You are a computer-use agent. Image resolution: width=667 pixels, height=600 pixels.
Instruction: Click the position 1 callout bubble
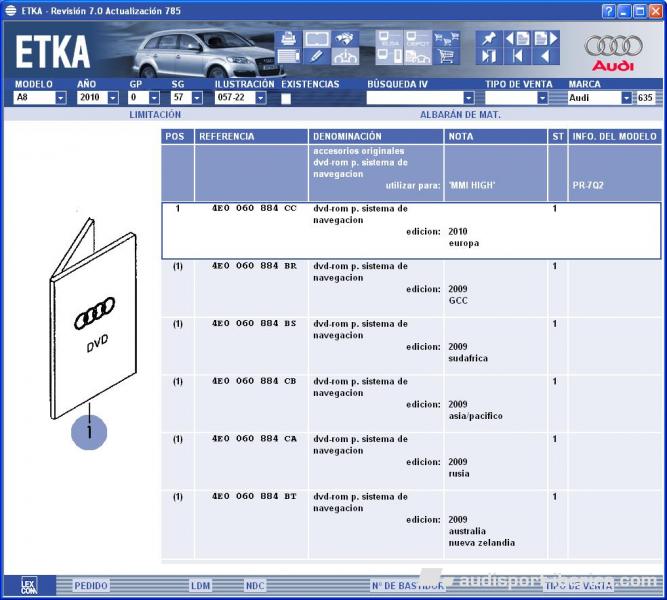click(89, 432)
